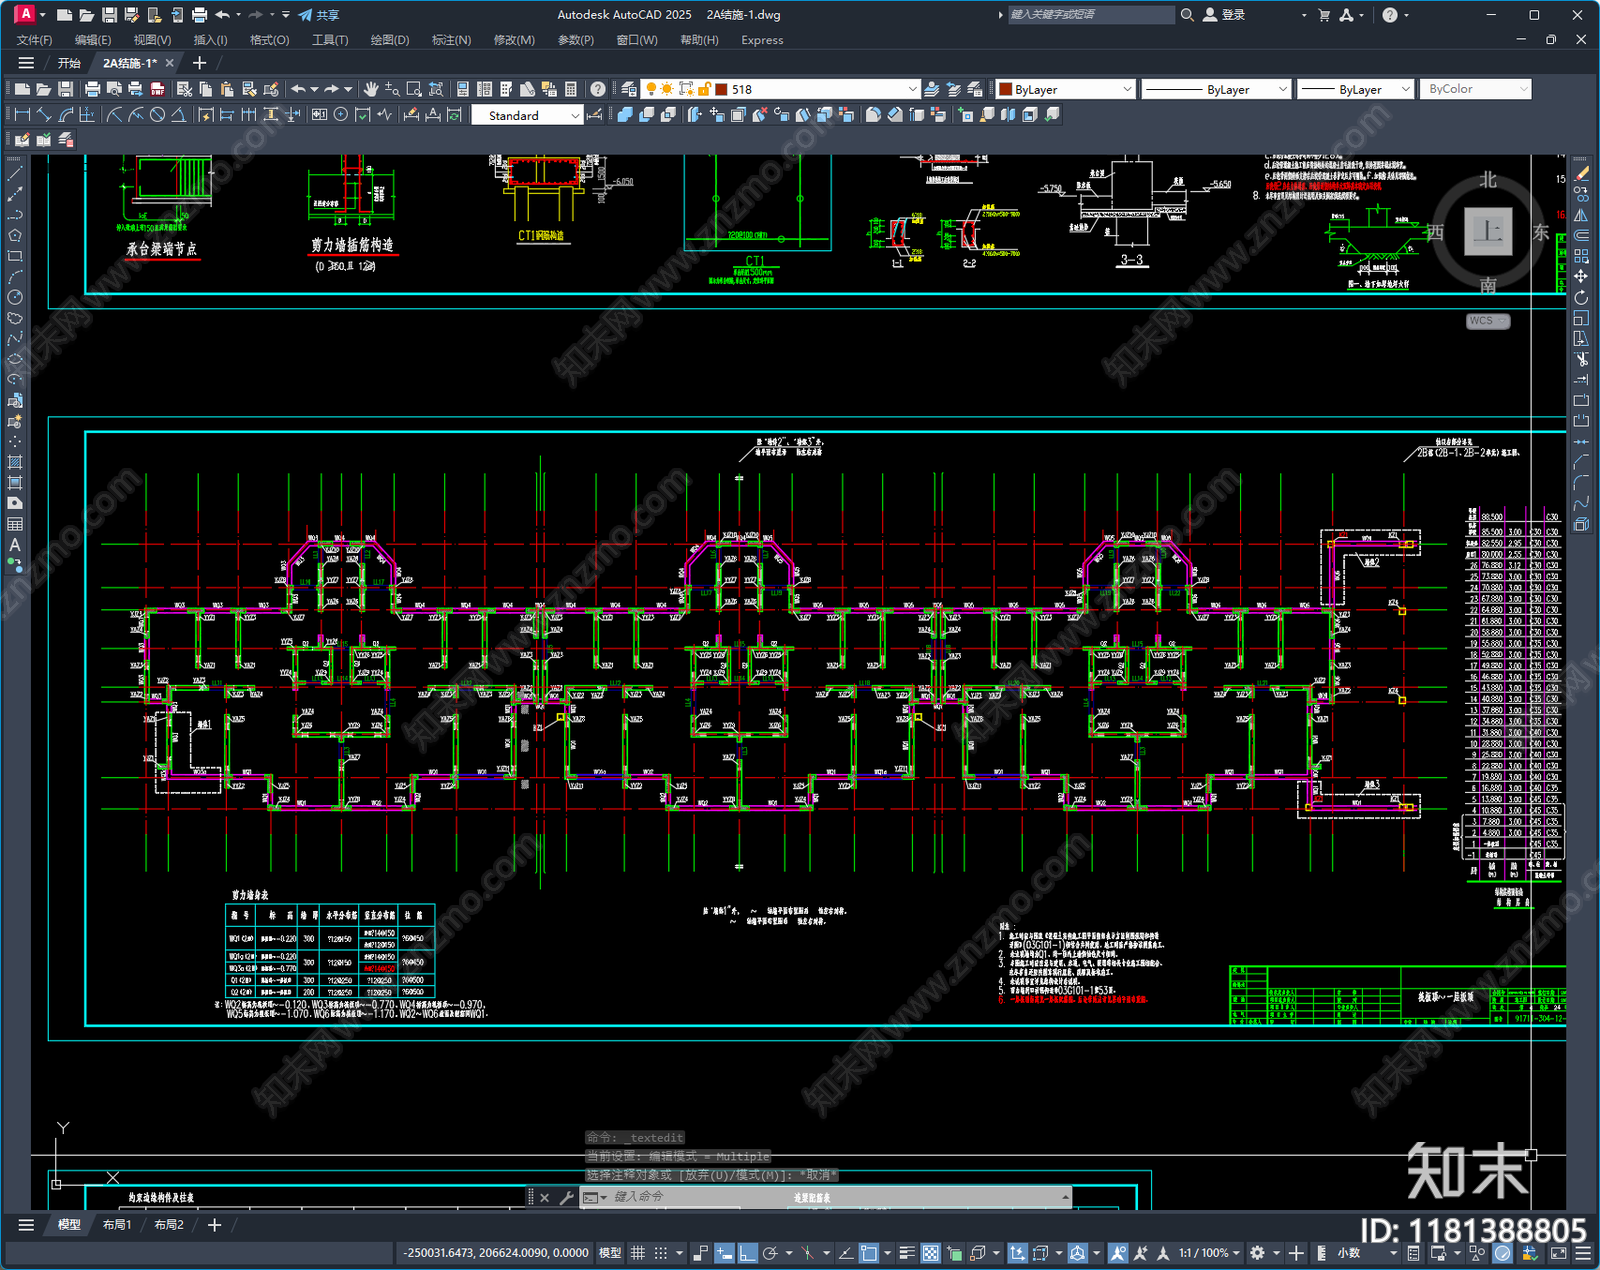Click the Make Object's Layer Current icon
Viewport: 1600px width, 1270px height.
point(931,89)
